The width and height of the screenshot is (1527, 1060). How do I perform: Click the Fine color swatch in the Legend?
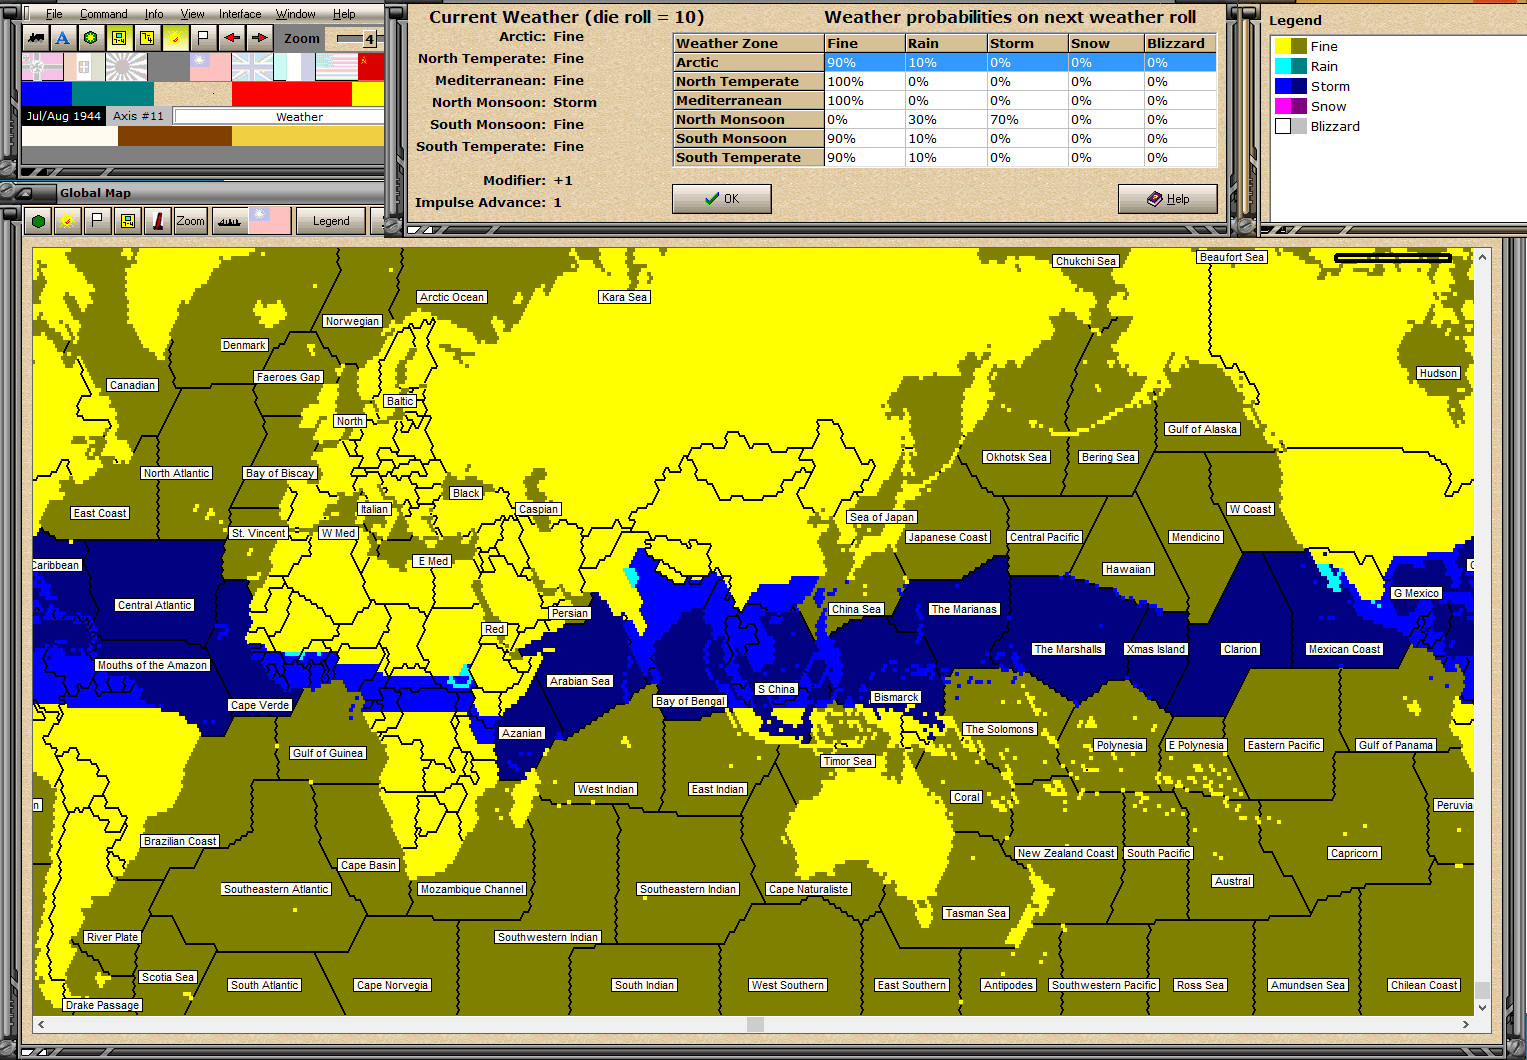1290,46
